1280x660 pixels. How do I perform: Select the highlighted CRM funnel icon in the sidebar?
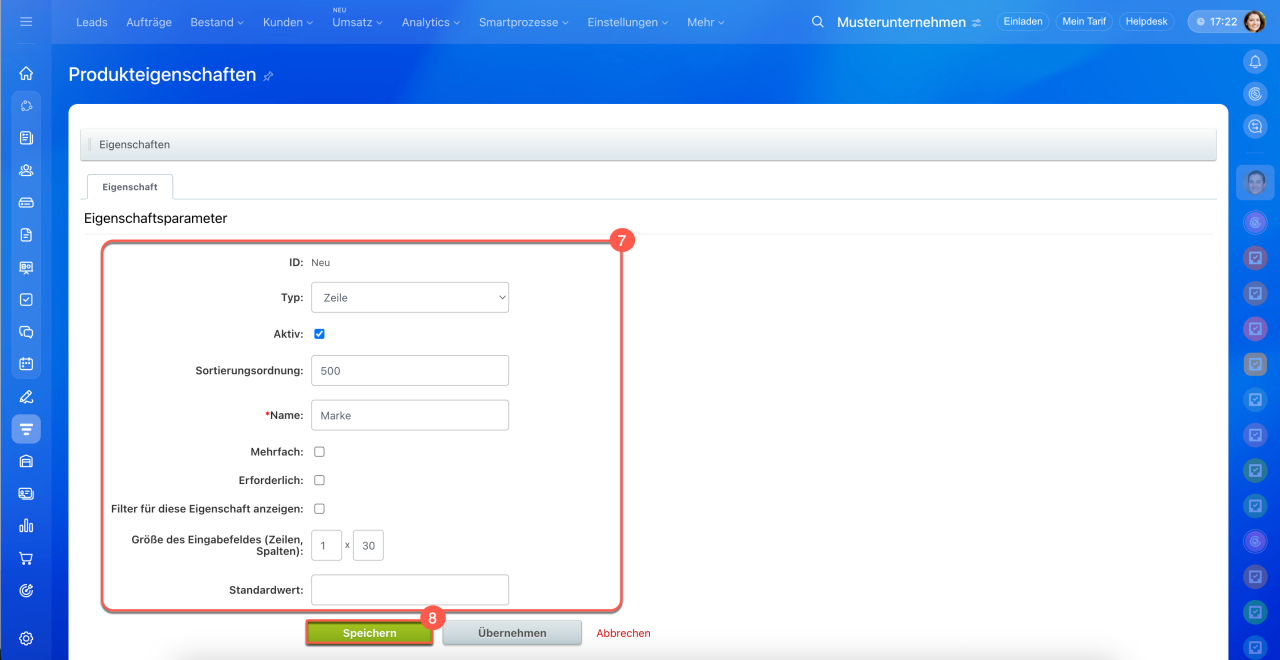[26, 429]
